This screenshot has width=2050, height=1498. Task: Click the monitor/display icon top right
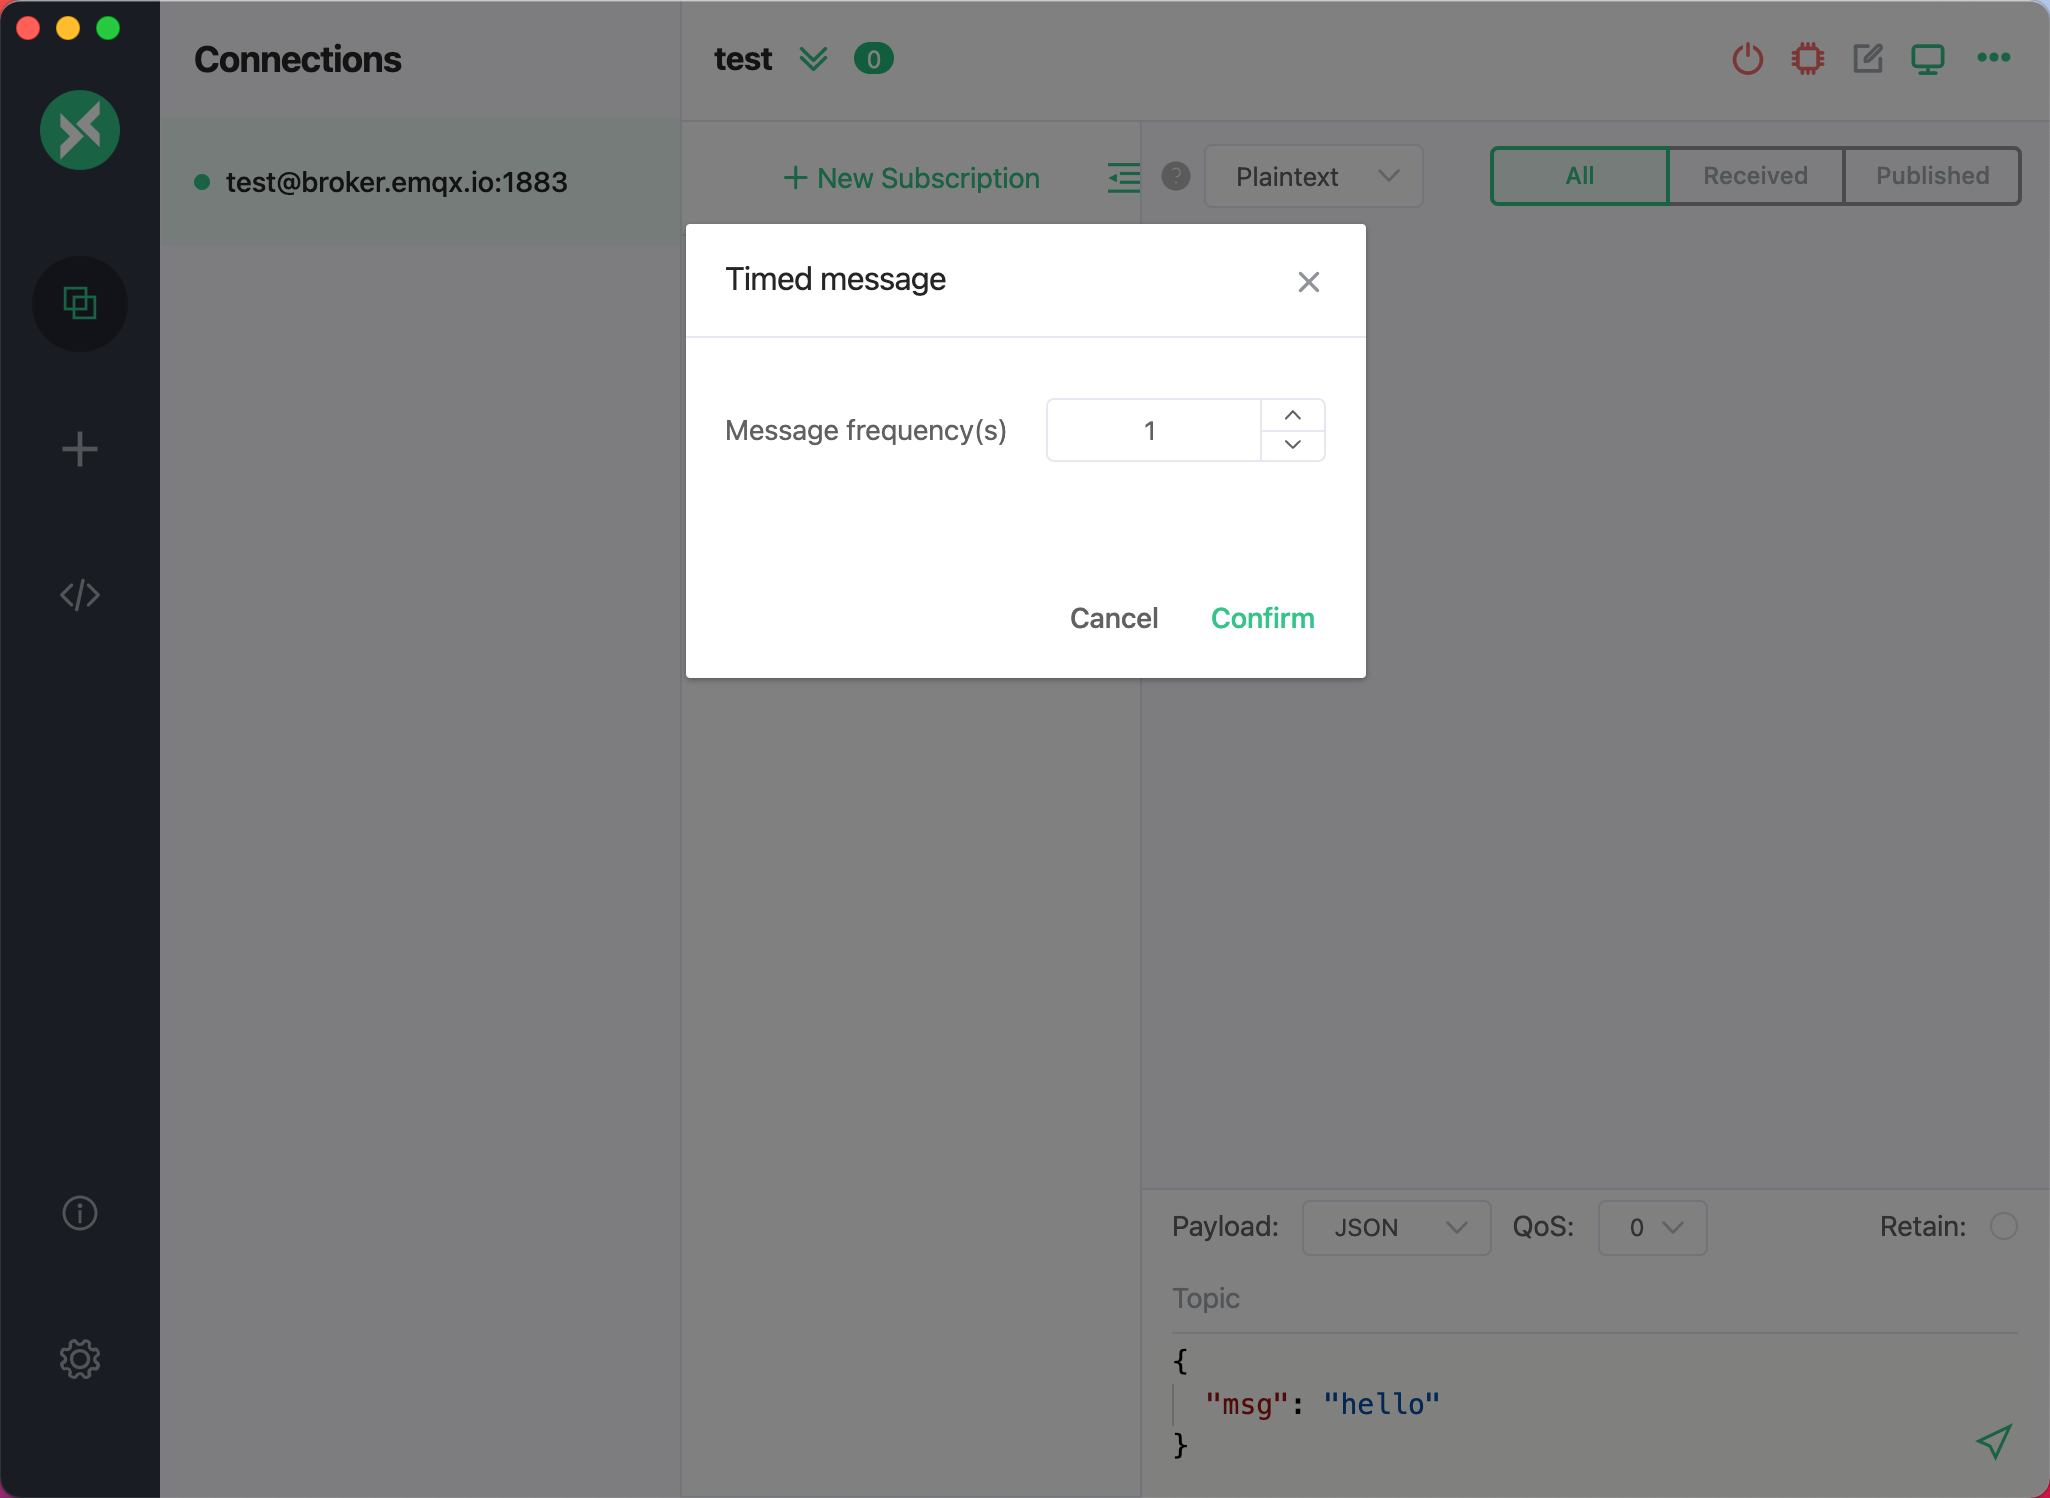click(1929, 59)
